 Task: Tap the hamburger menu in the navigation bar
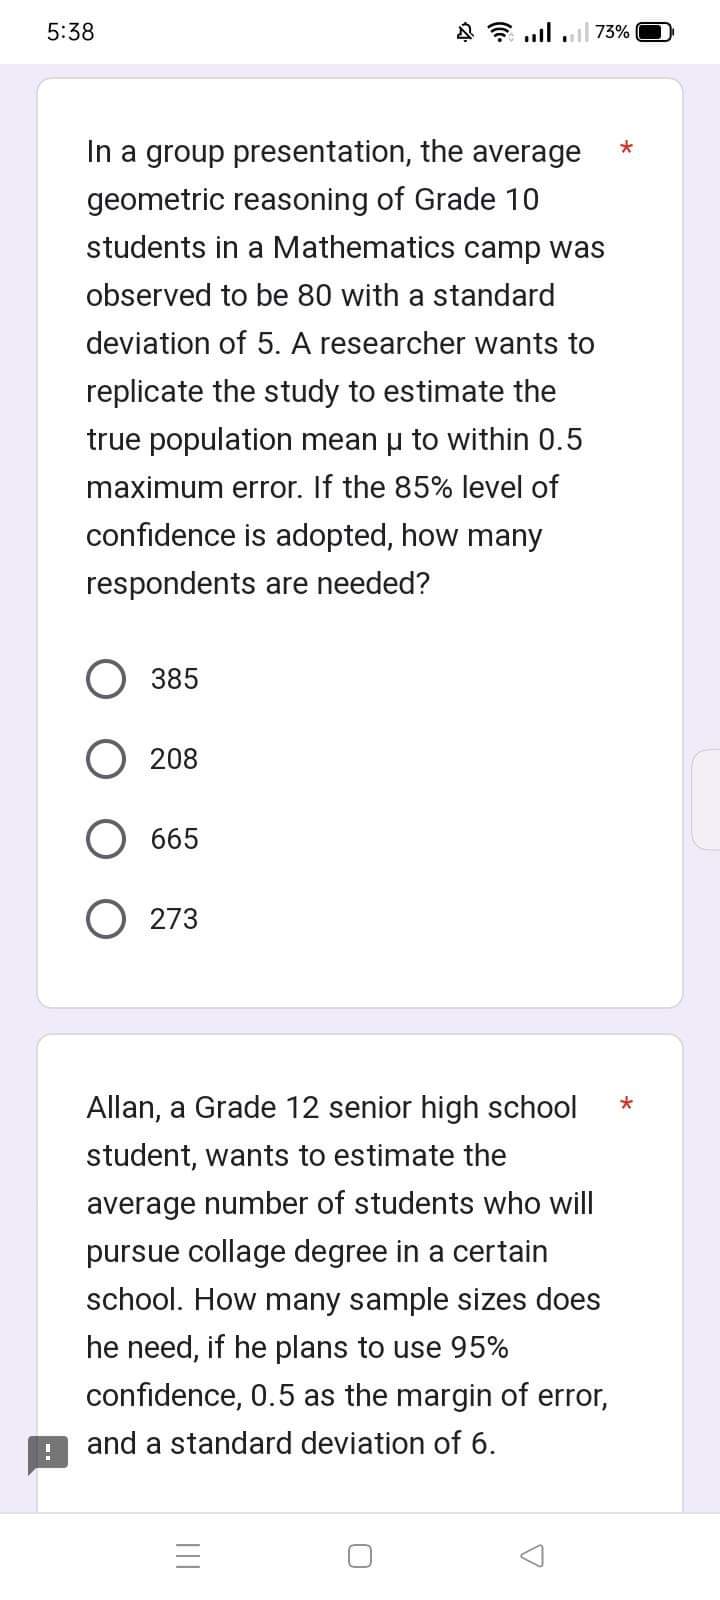[187, 1555]
